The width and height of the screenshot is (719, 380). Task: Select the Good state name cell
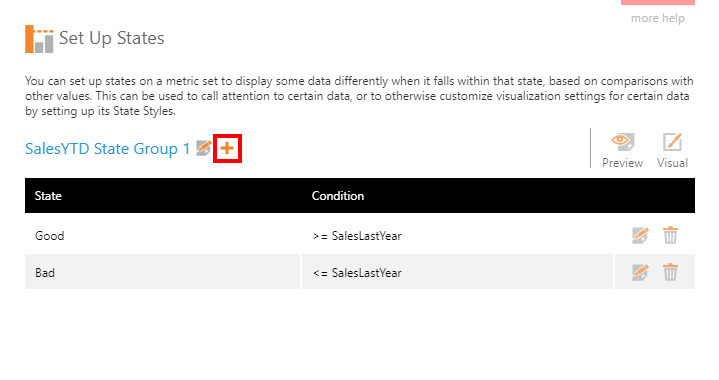point(162,236)
